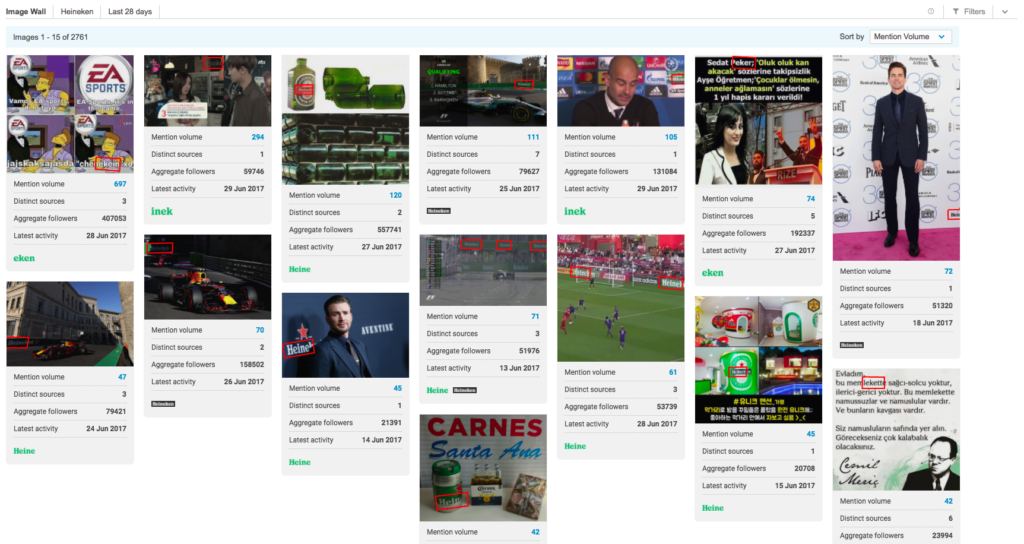The height and width of the screenshot is (544, 1024).
Task: Click latest activity date 15 Jun 2017
Action: (795, 486)
